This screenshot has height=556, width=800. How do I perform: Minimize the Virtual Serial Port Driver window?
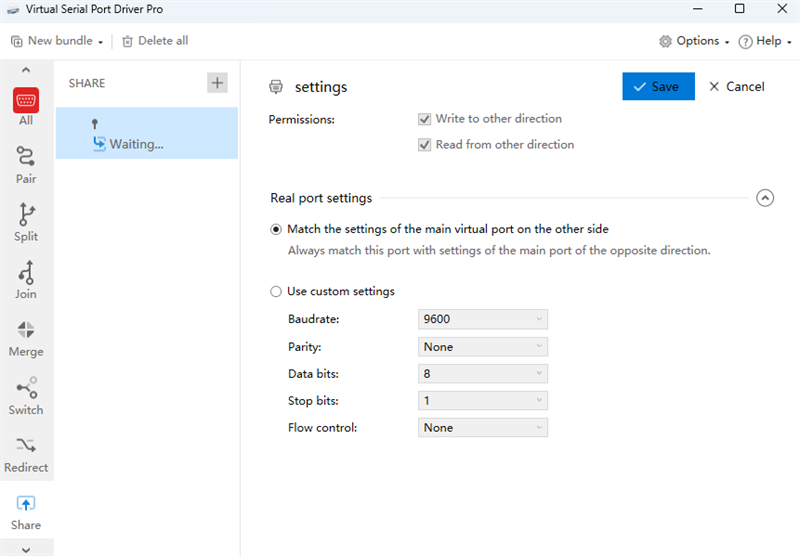(697, 9)
